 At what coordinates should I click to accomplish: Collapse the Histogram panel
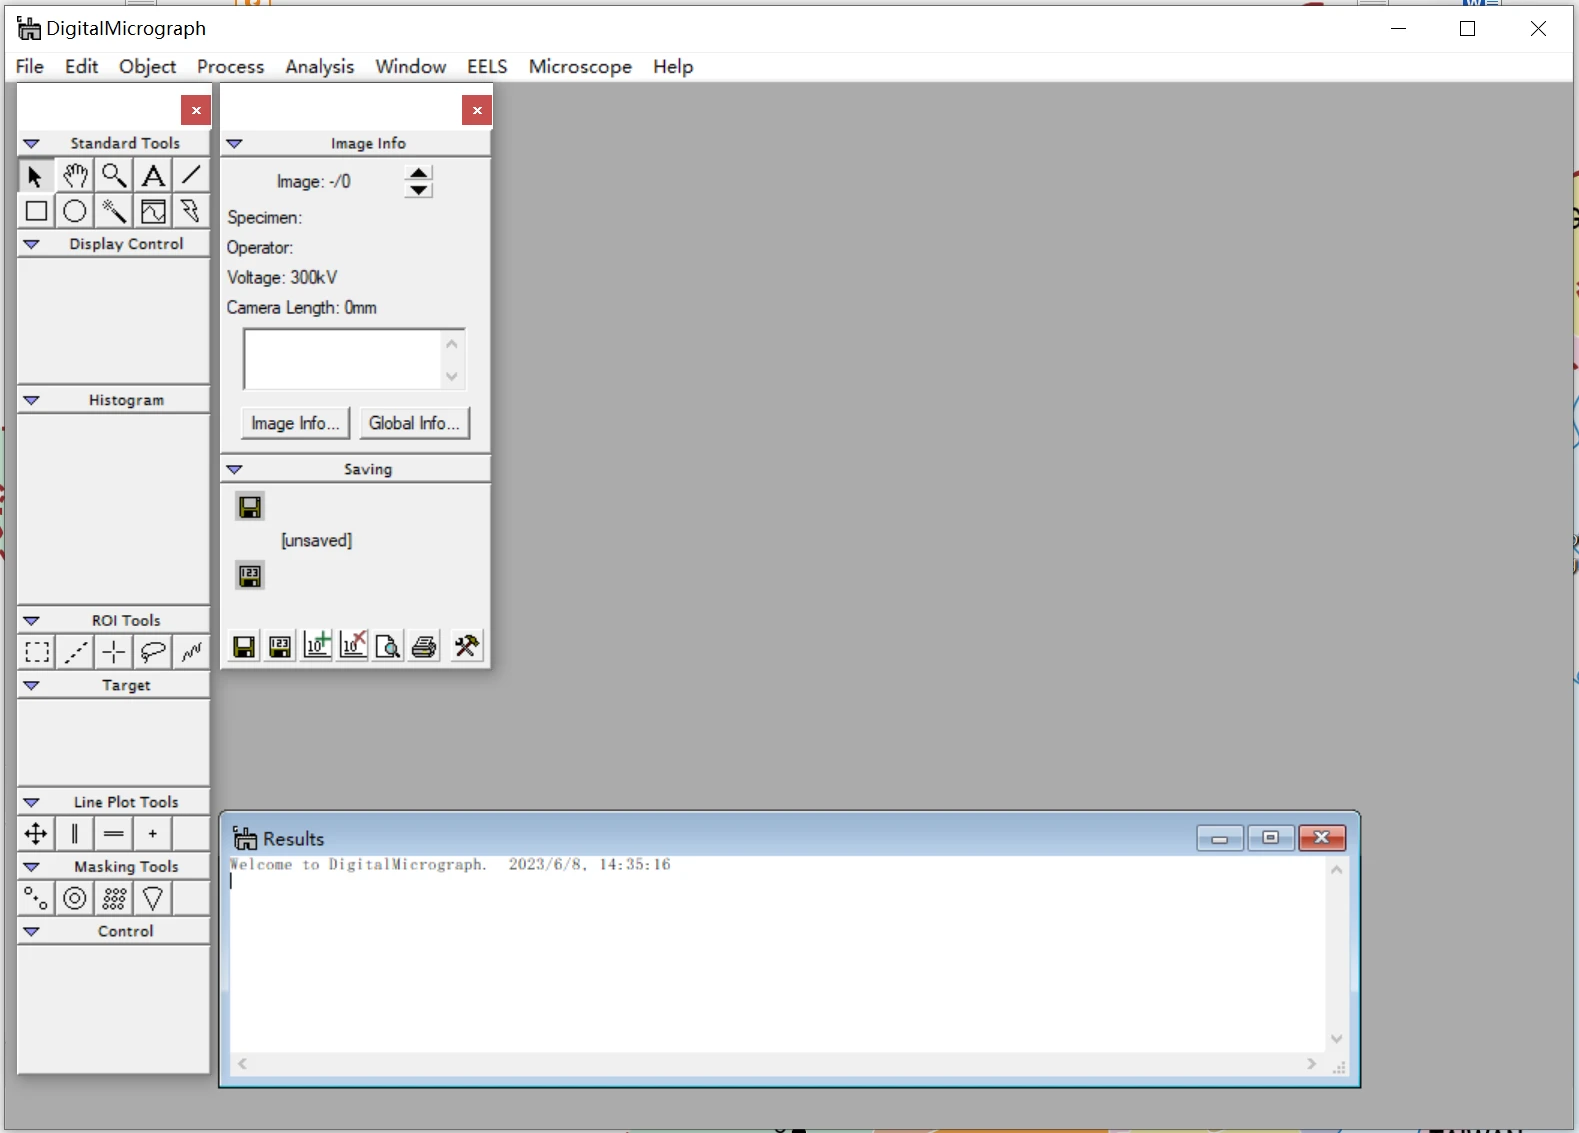(x=31, y=400)
